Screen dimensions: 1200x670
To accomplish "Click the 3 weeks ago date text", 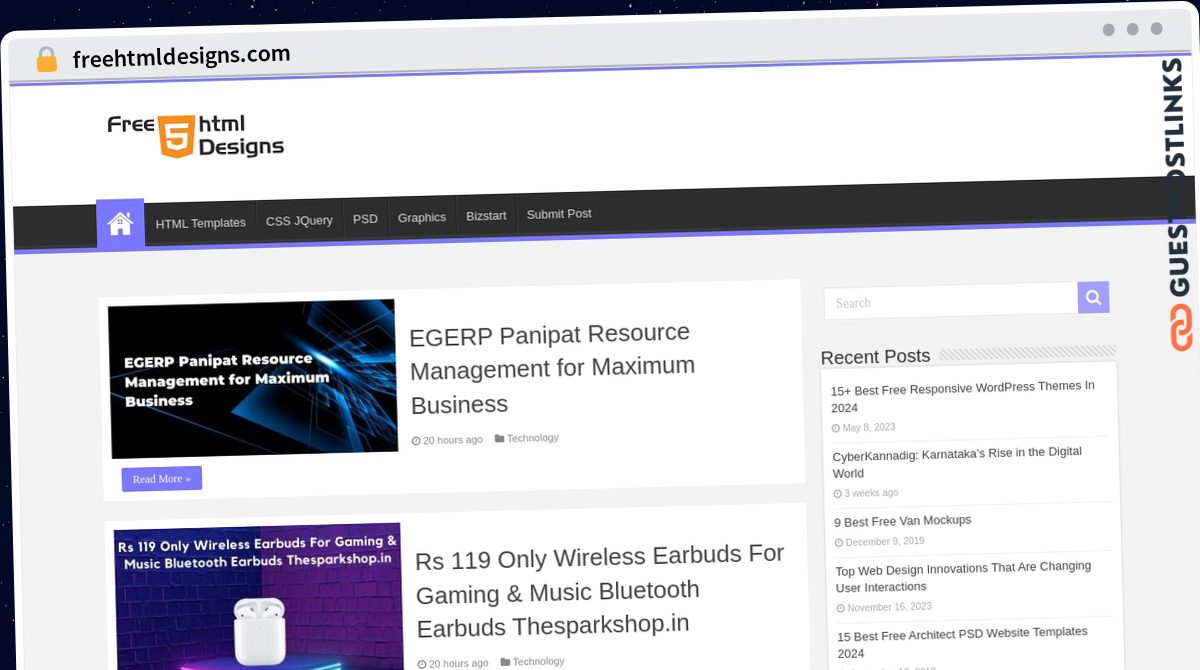I will point(871,493).
